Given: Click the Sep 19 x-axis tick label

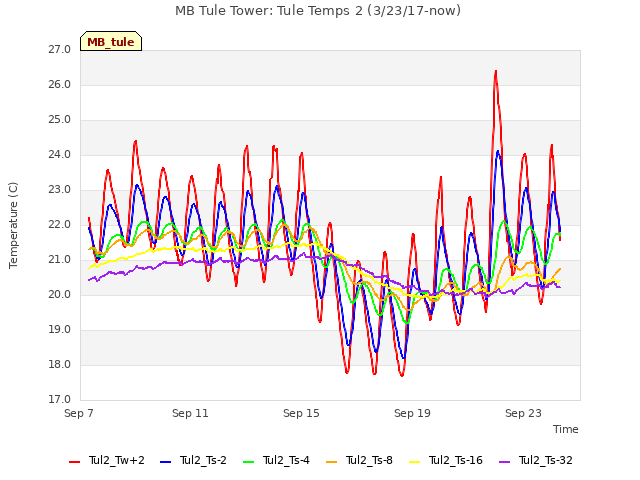Looking at the screenshot, I should [x=412, y=413].
